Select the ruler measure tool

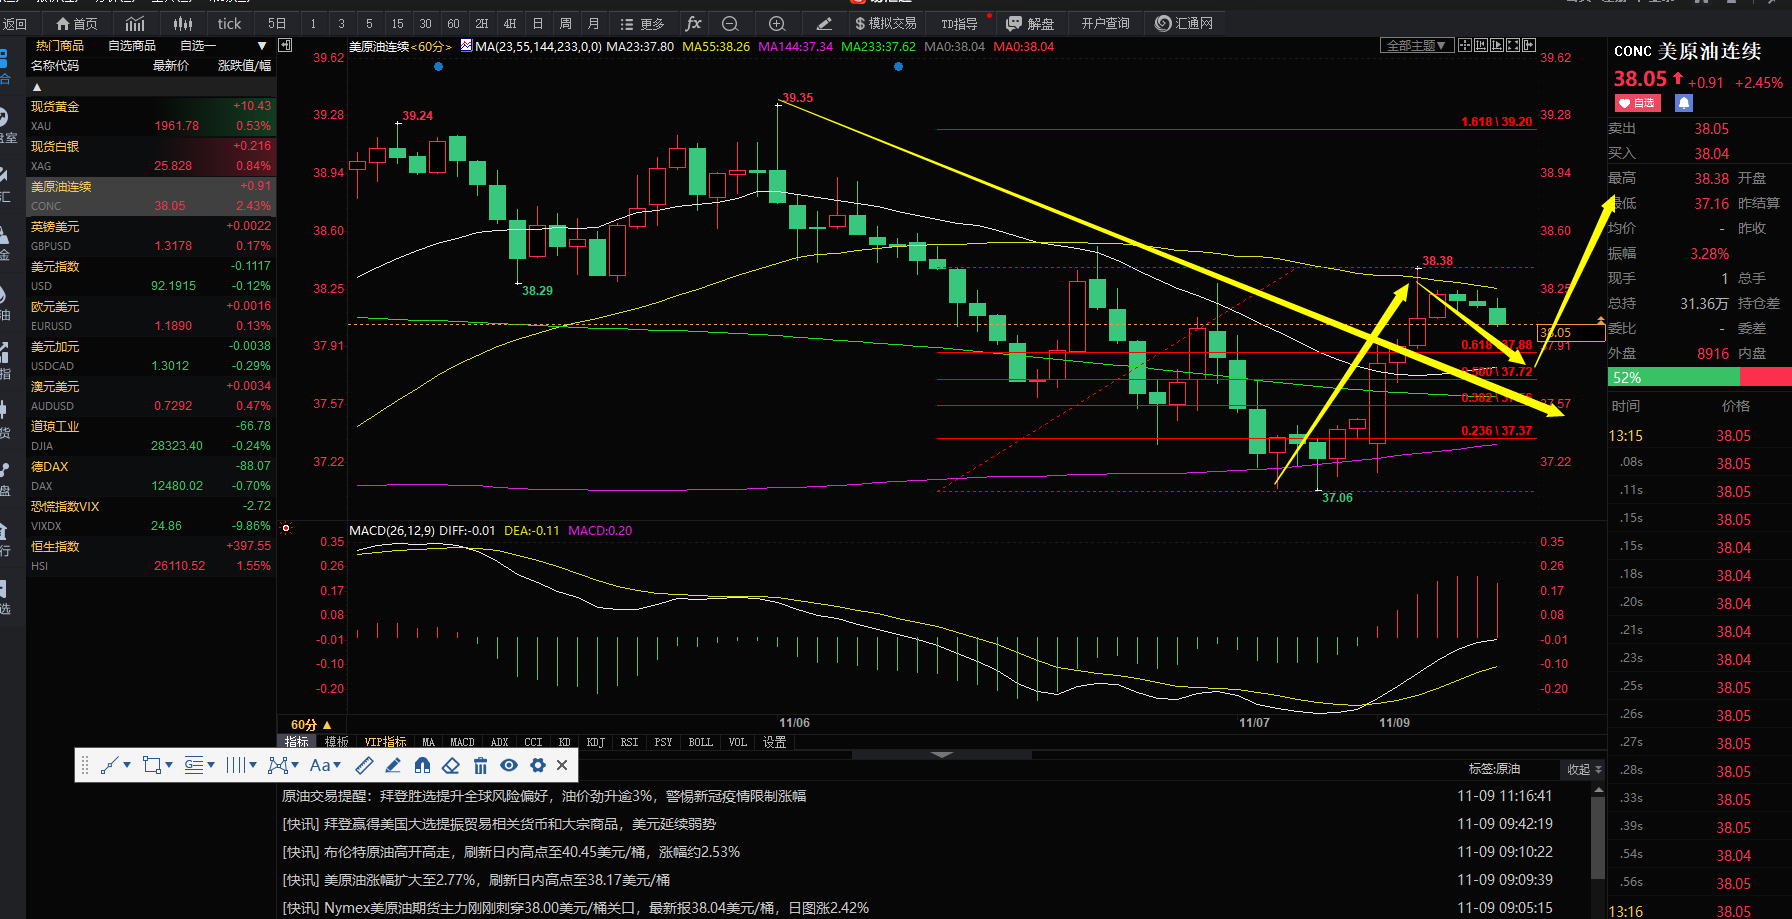[x=364, y=765]
